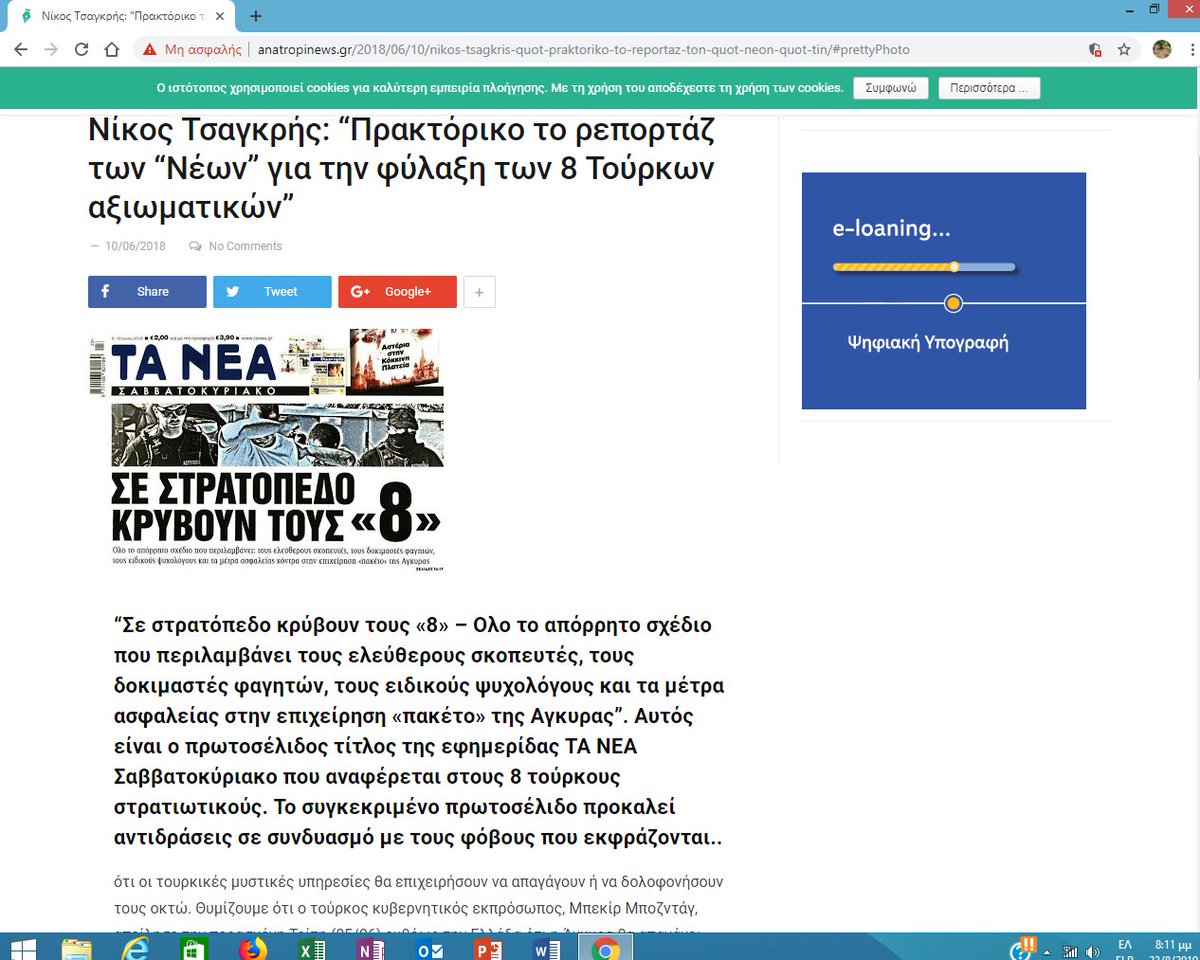Click the e-loaning progress slider handle

954,267
